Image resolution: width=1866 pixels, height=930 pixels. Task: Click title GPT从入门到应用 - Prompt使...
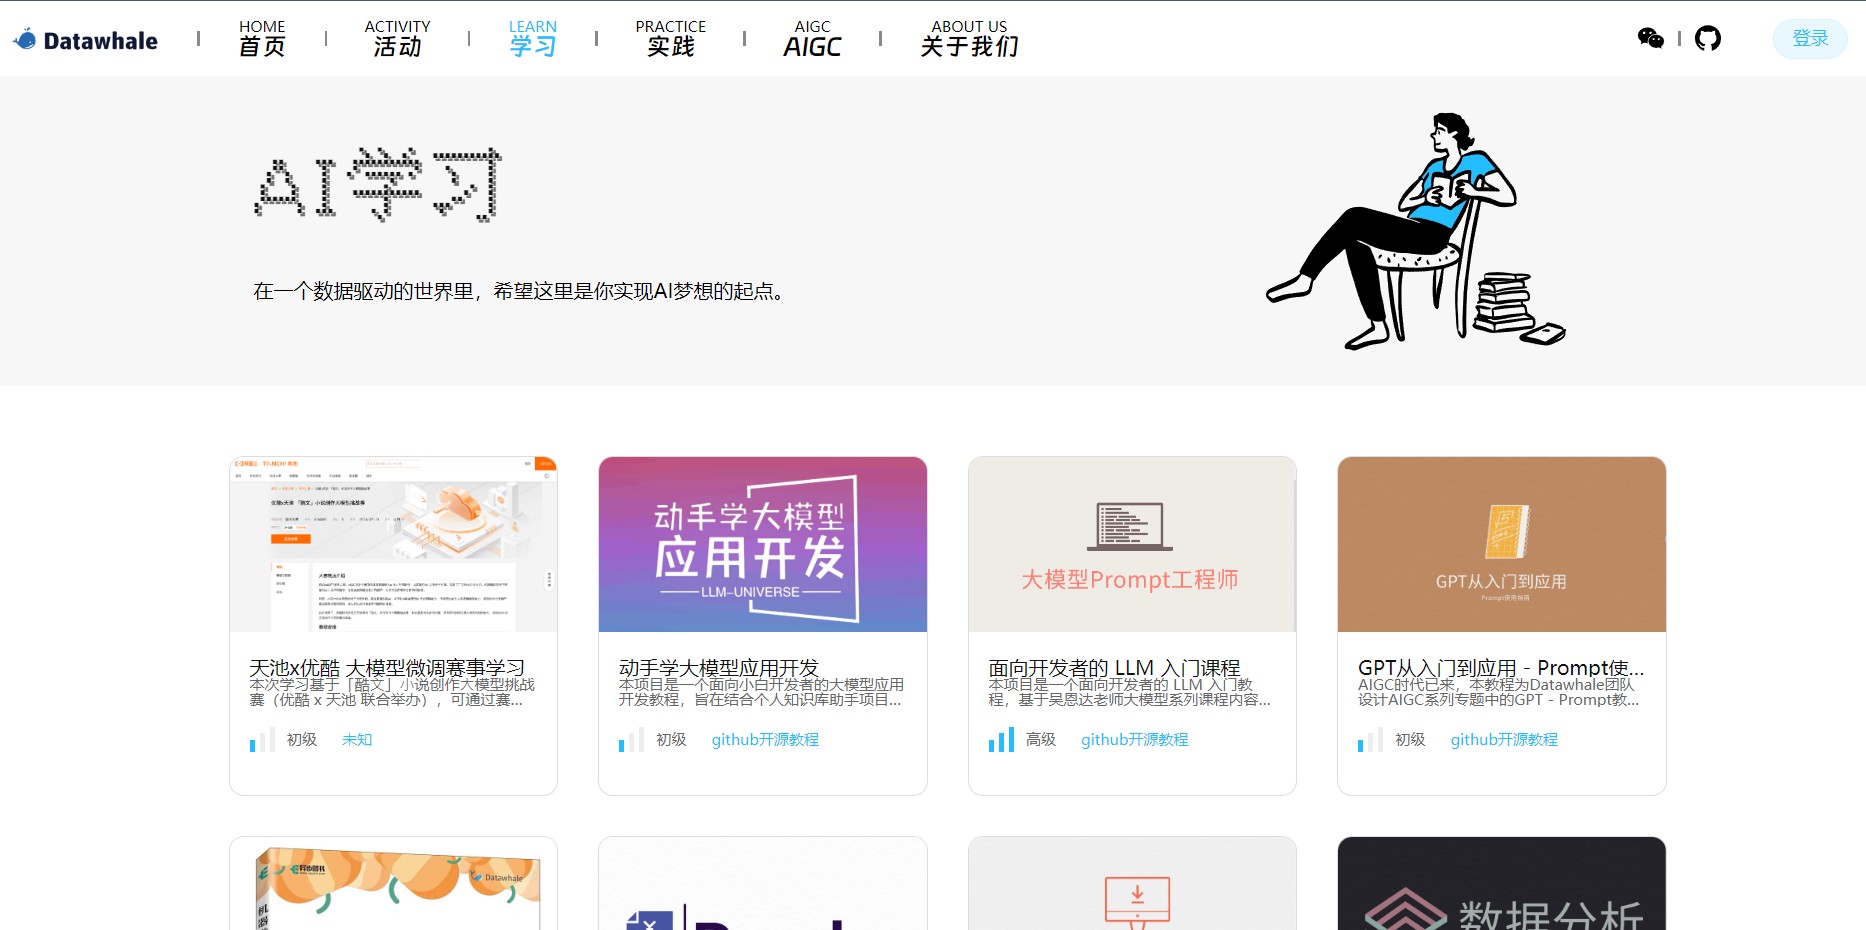click(x=1501, y=667)
